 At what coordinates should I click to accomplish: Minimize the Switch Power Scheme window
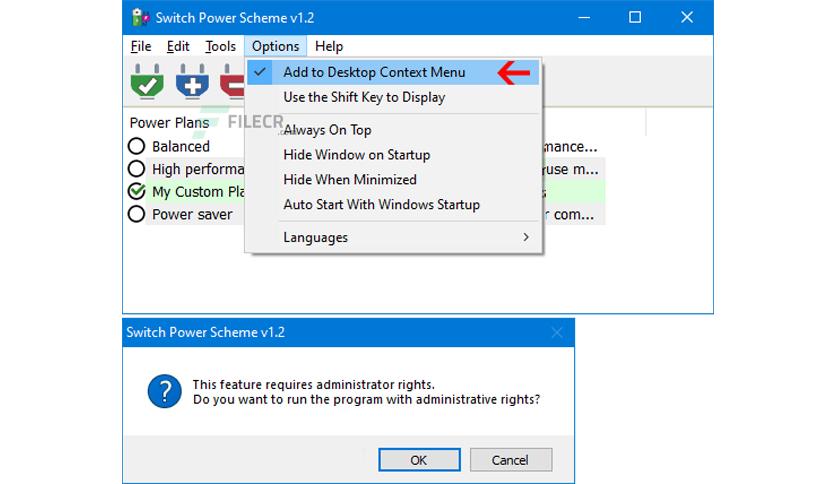[584, 18]
